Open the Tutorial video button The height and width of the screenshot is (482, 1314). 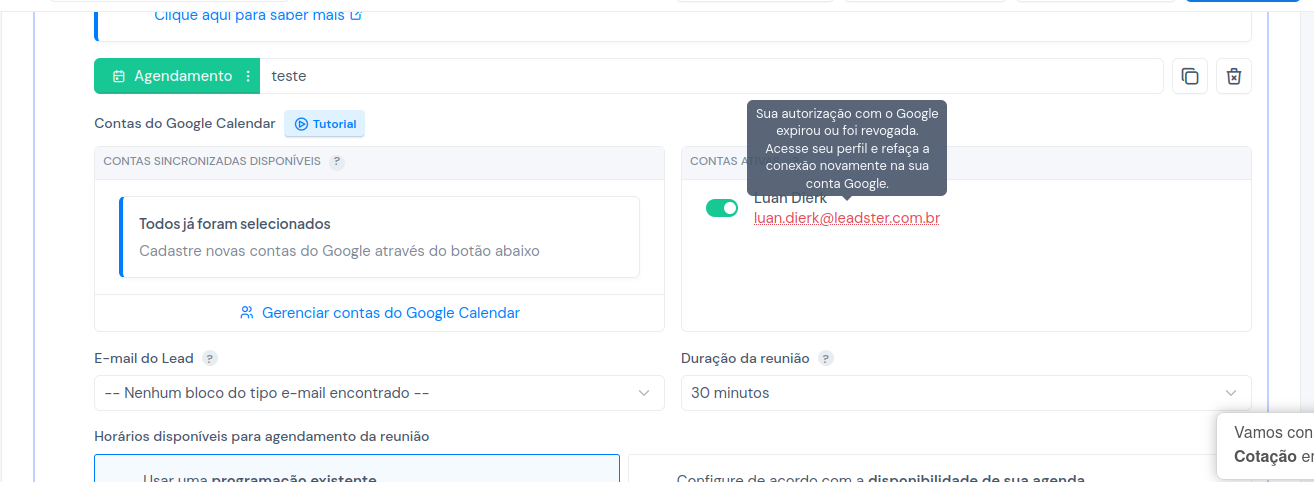325,124
